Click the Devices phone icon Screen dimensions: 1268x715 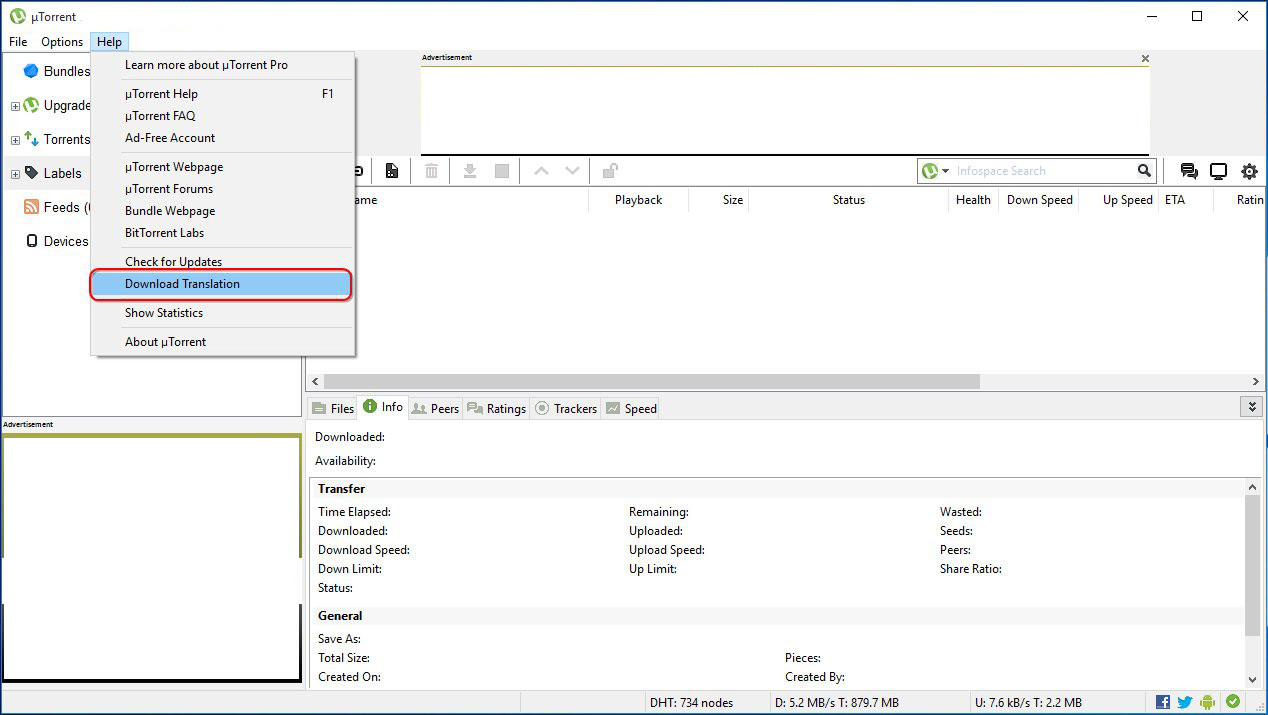(x=31, y=241)
